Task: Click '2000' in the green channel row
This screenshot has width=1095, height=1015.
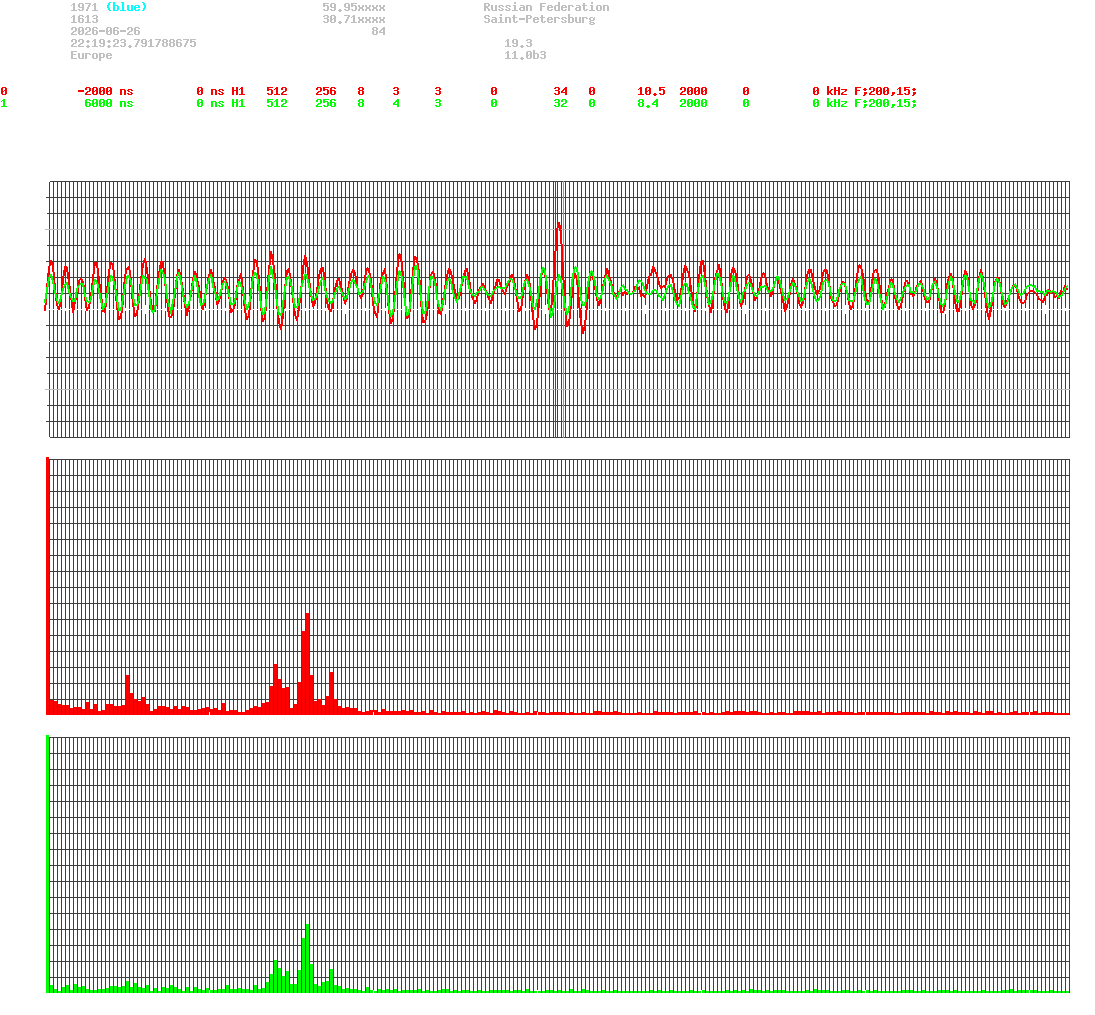Action: coord(693,103)
